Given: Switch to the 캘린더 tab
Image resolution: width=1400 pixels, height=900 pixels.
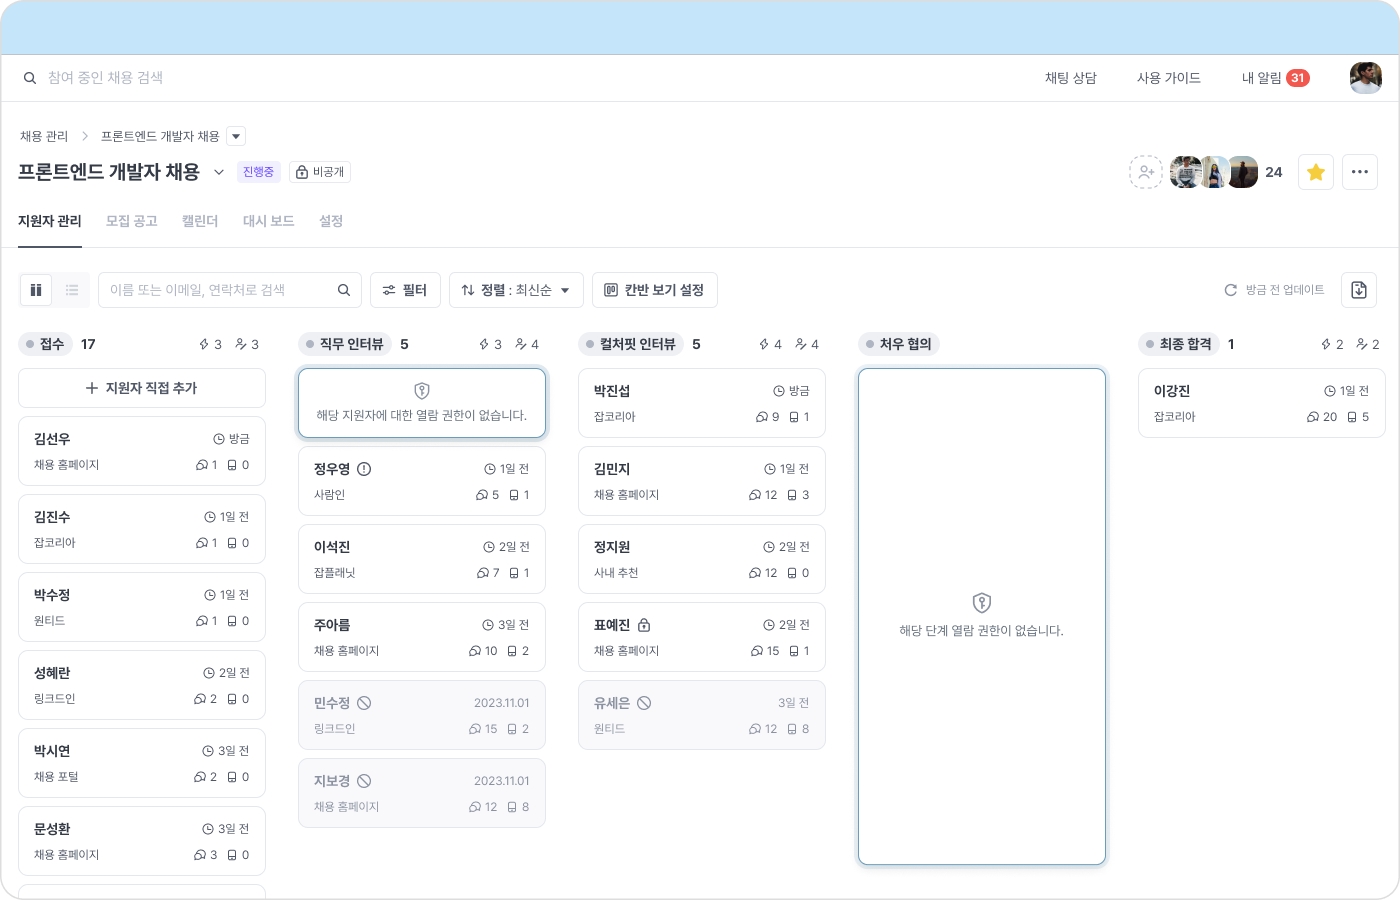Looking at the screenshot, I should [200, 221].
